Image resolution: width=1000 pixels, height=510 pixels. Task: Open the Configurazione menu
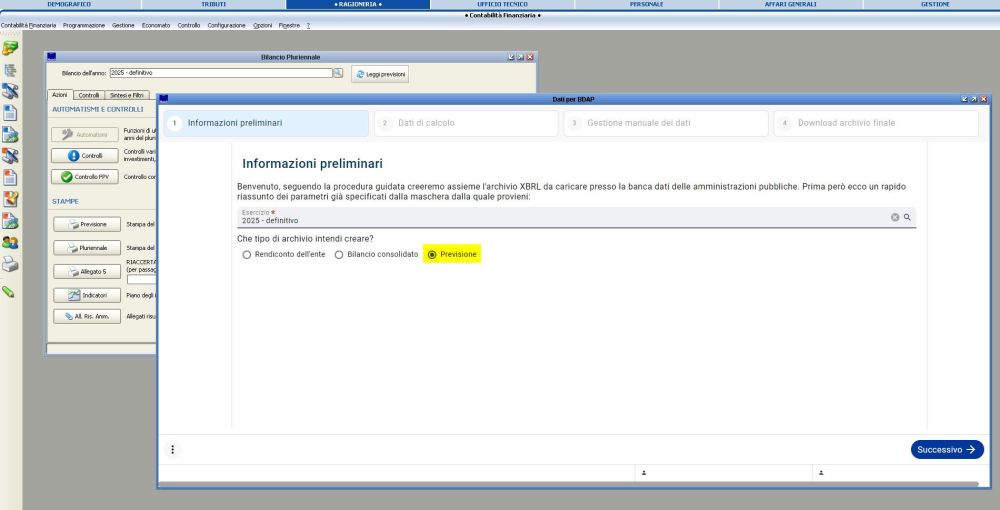[x=226, y=26]
